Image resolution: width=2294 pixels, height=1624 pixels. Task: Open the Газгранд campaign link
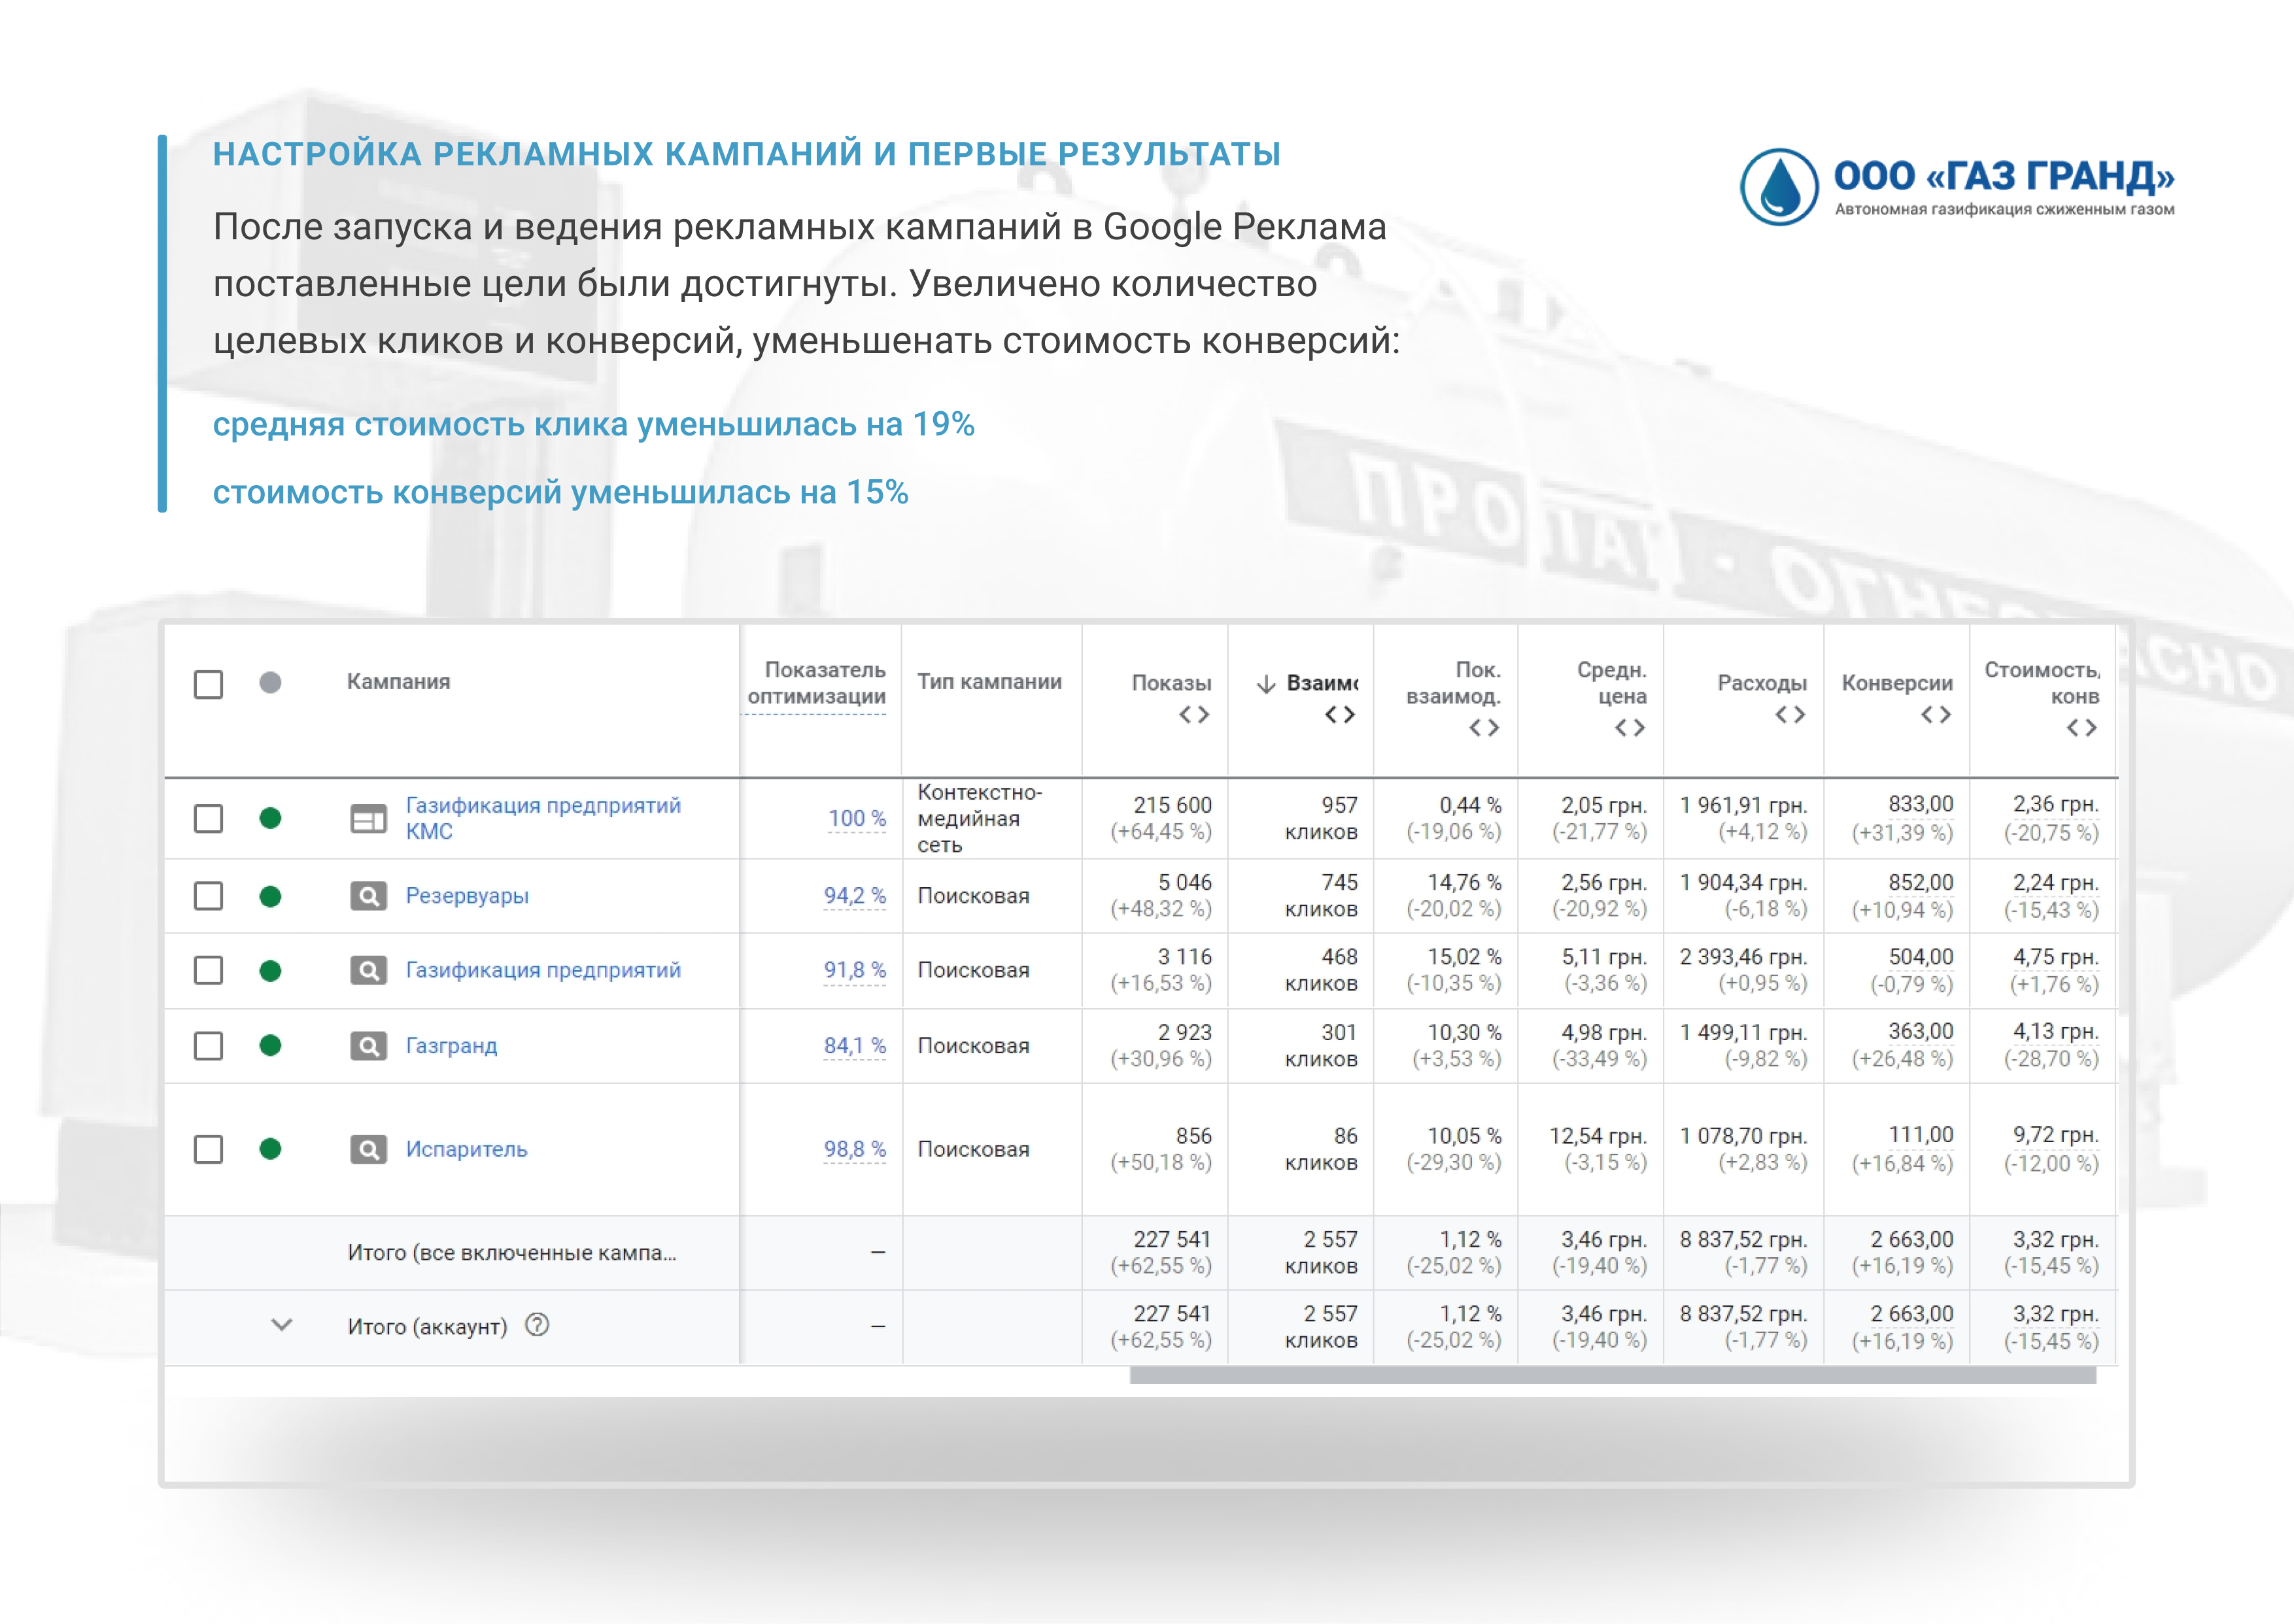click(451, 1046)
